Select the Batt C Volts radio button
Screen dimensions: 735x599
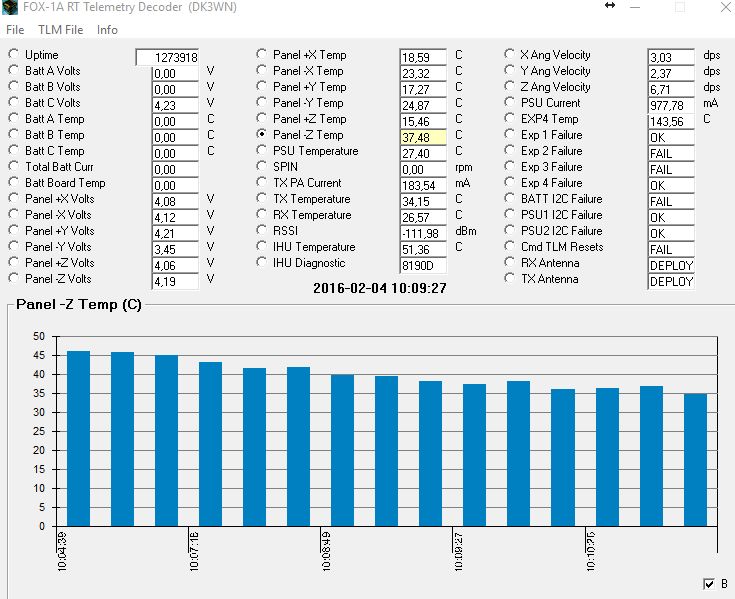pos(14,102)
